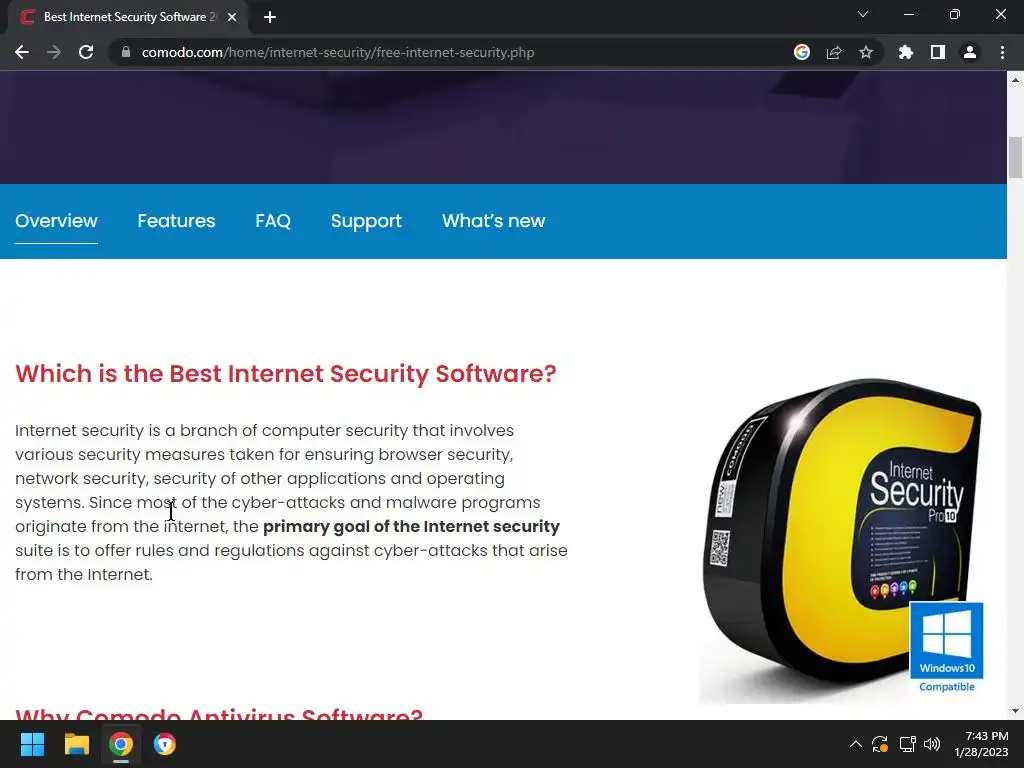The width and height of the screenshot is (1024, 768).
Task: Open the Windows Start menu
Action: [x=32, y=744]
